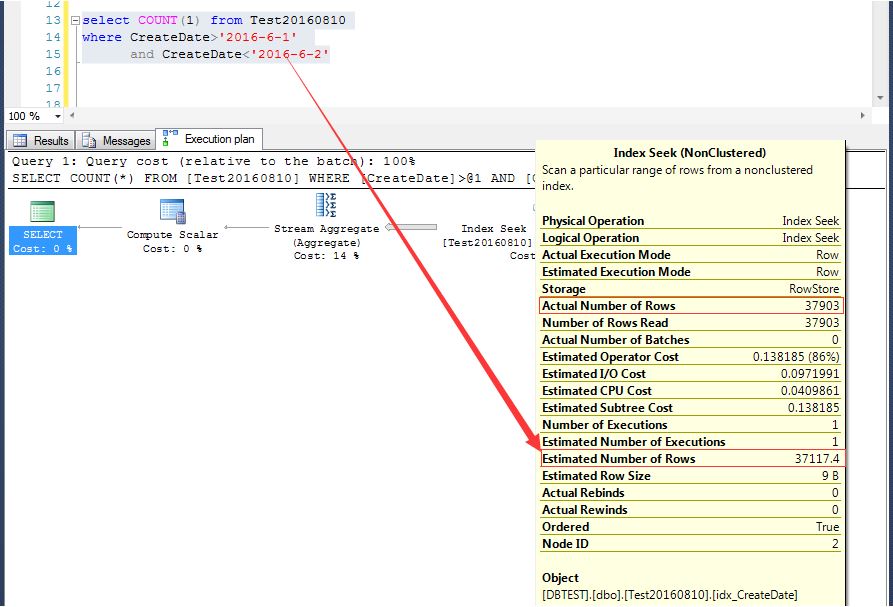Collapse the select statement outline on line 13
Viewport: 893px width, 607px height.
[75, 20]
